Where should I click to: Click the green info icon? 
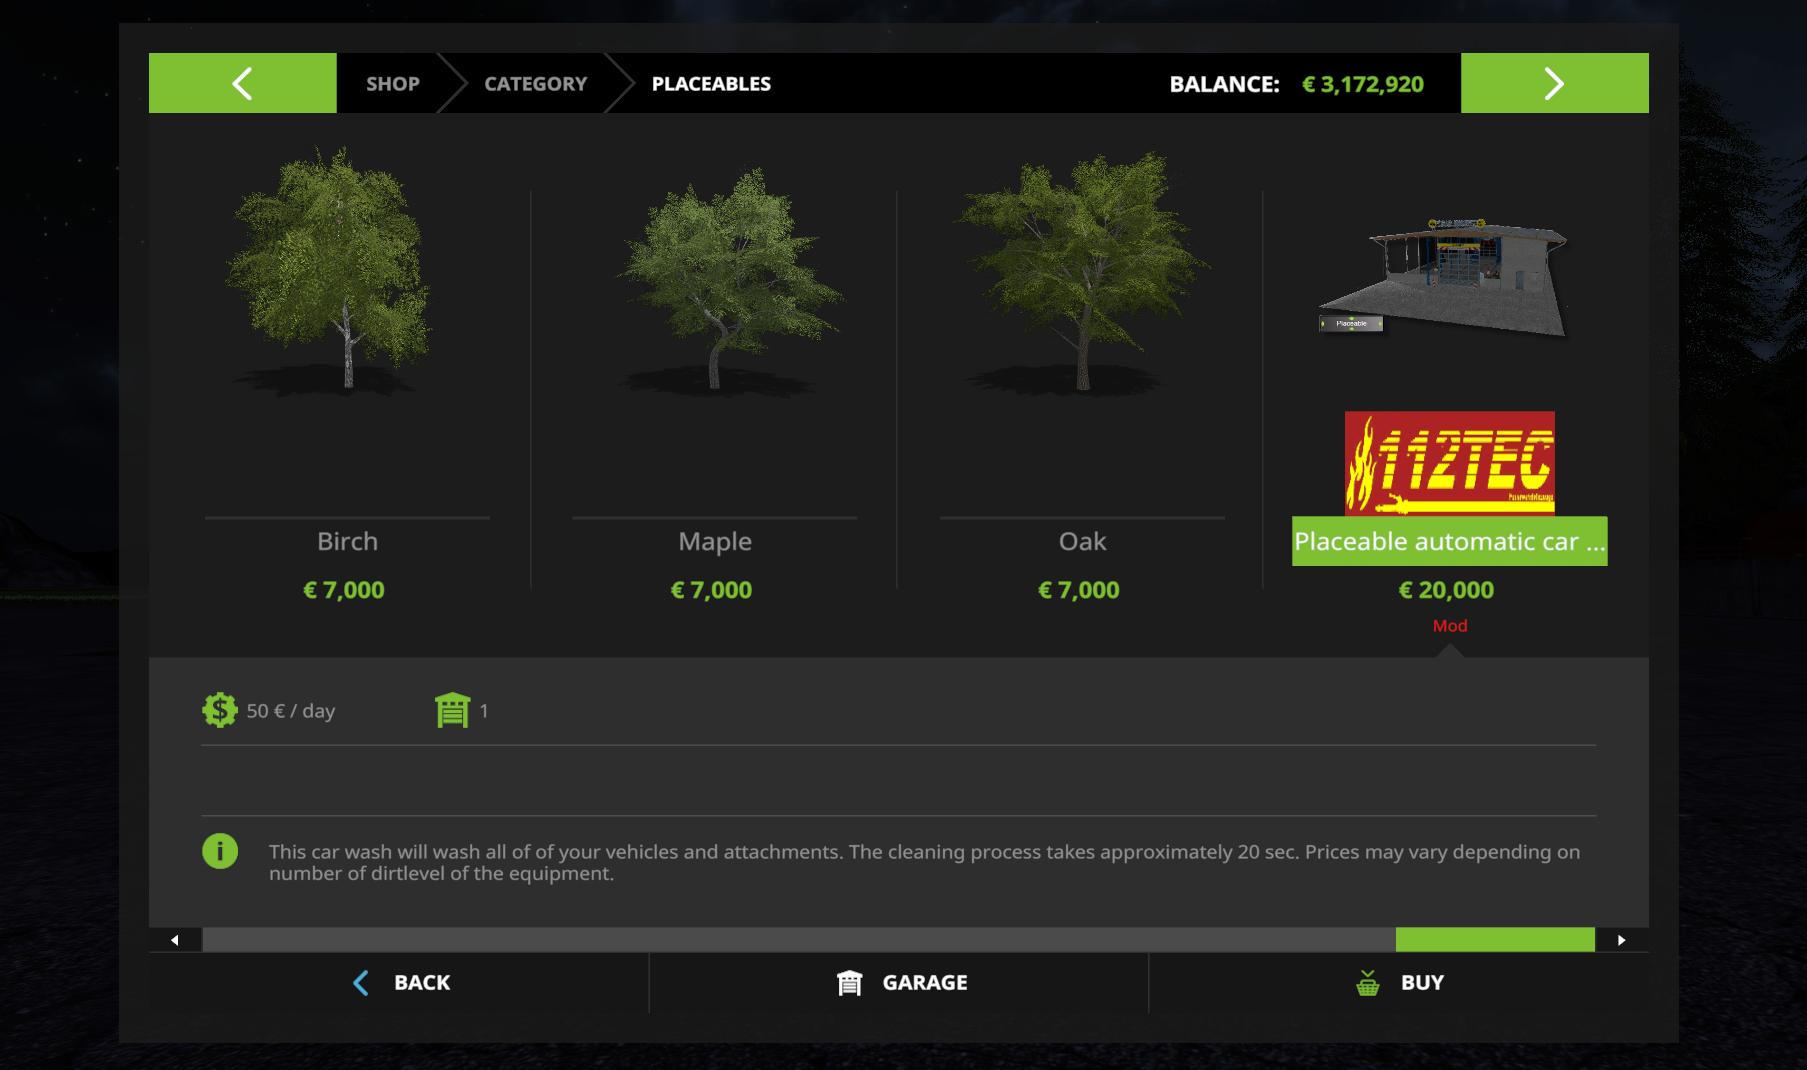tap(220, 851)
